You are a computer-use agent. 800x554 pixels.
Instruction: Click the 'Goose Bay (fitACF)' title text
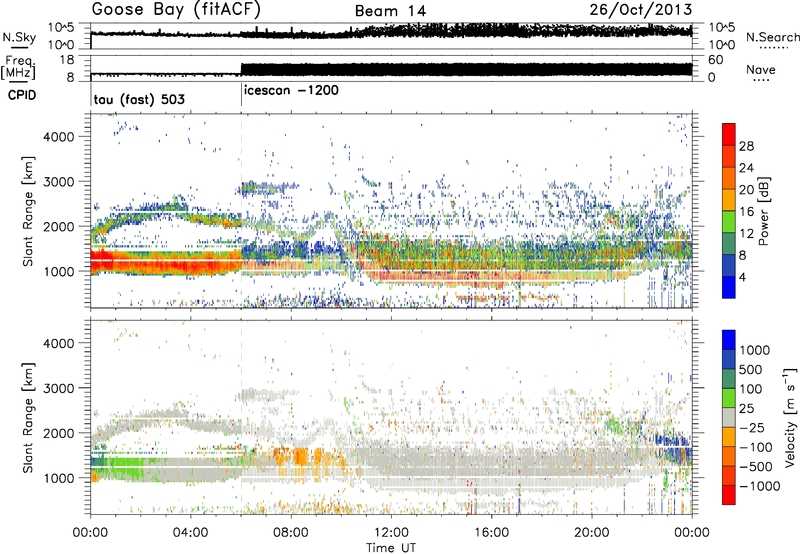click(x=177, y=10)
